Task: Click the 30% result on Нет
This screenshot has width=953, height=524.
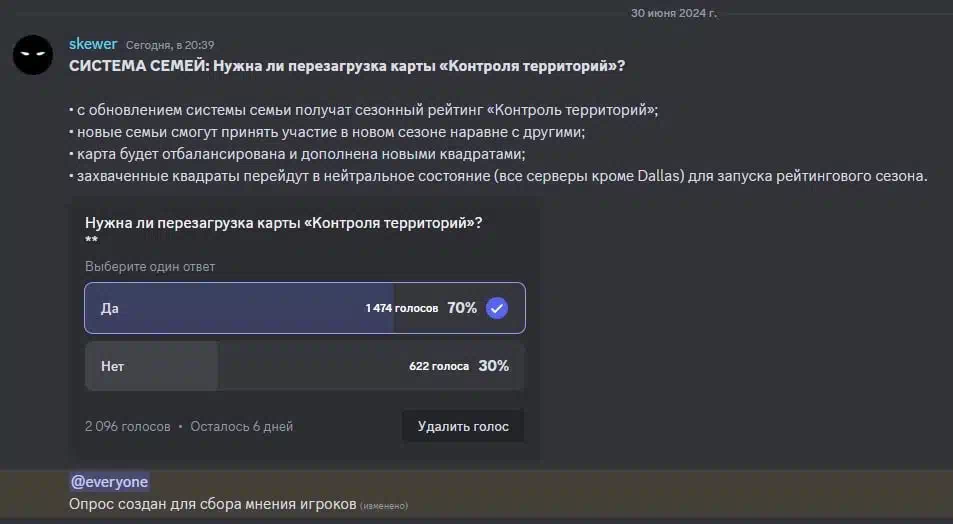Action: 494,366
